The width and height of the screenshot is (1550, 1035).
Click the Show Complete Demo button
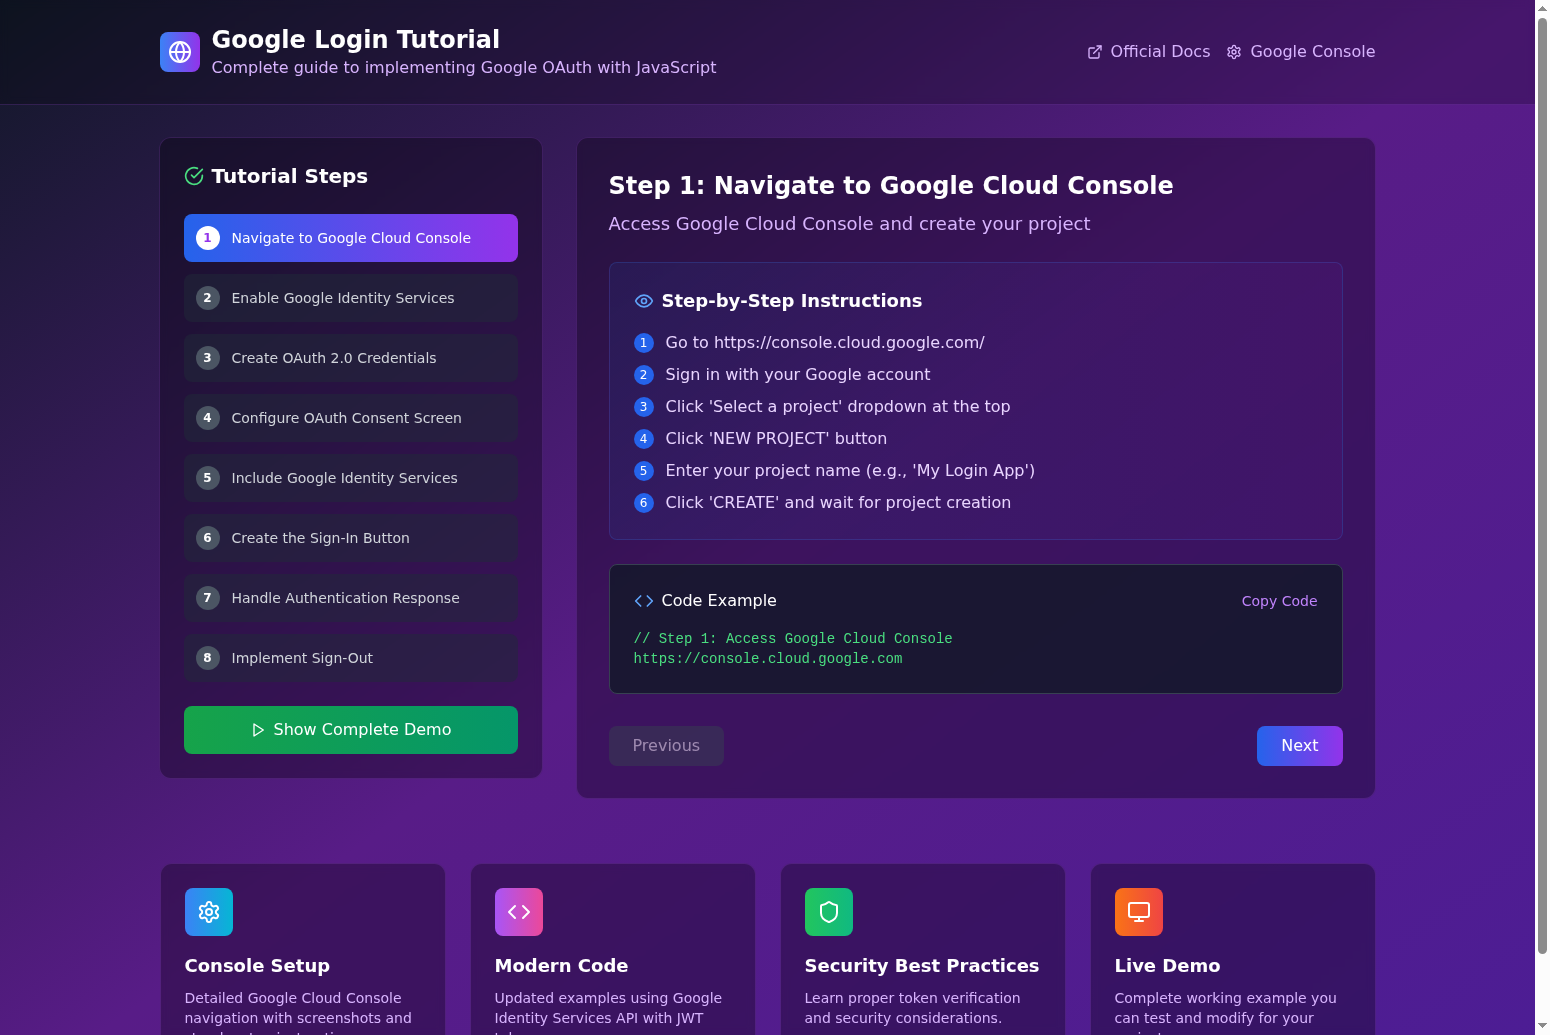pyautogui.click(x=350, y=729)
